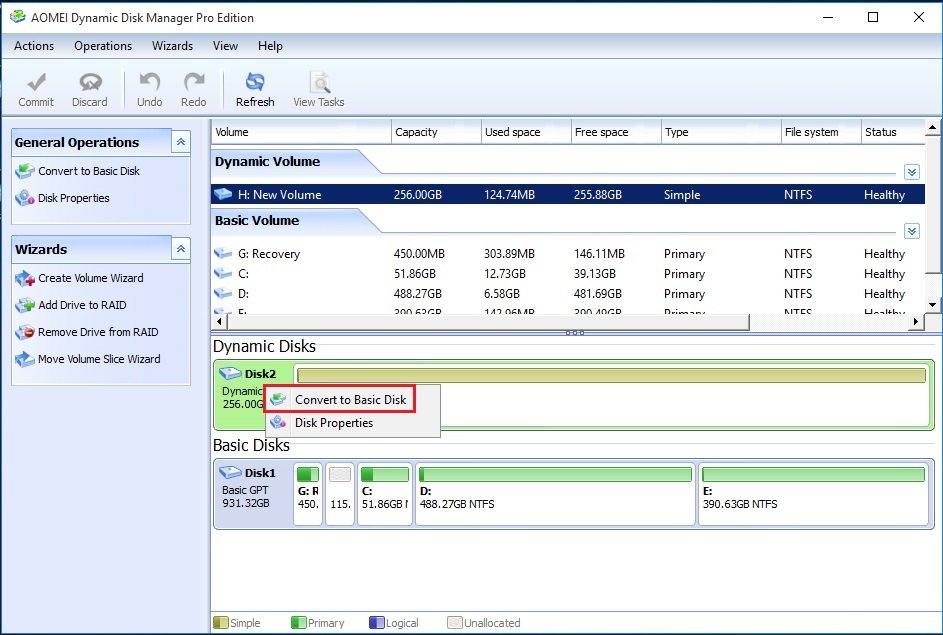Click the Commit checkmark toolbar icon
Viewport: 943px width, 635px height.
pos(36,83)
